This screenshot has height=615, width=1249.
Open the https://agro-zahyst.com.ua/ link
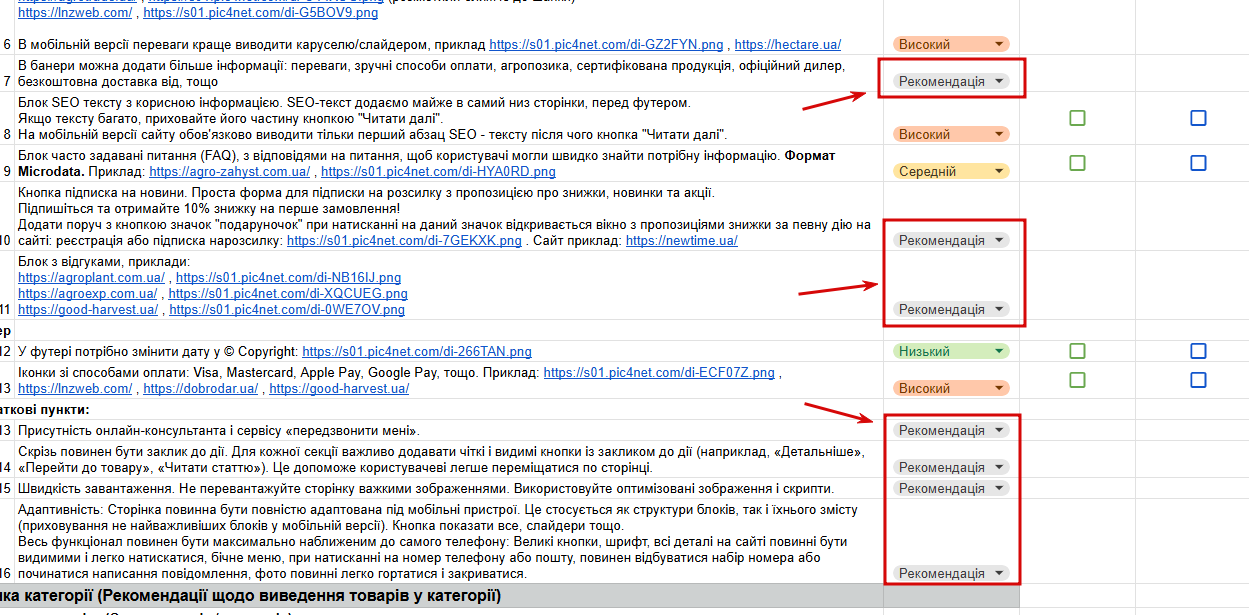click(229, 172)
